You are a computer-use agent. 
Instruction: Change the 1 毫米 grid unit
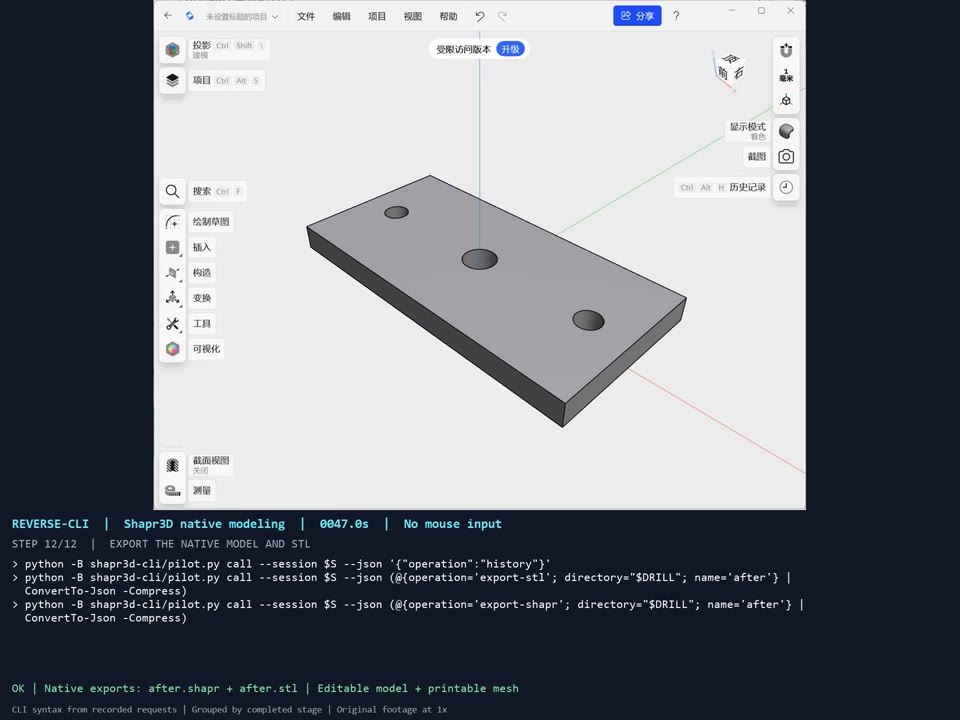click(x=786, y=75)
